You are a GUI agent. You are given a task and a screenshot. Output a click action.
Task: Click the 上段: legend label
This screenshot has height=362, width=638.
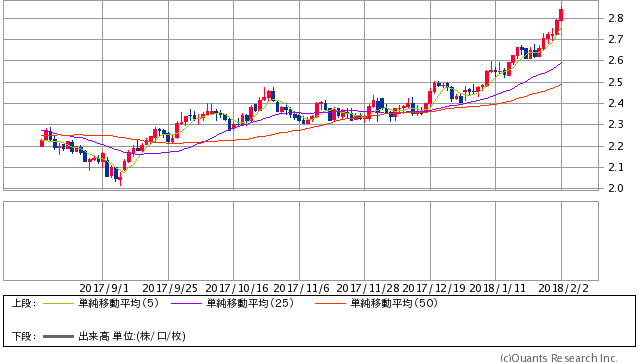click(24, 303)
